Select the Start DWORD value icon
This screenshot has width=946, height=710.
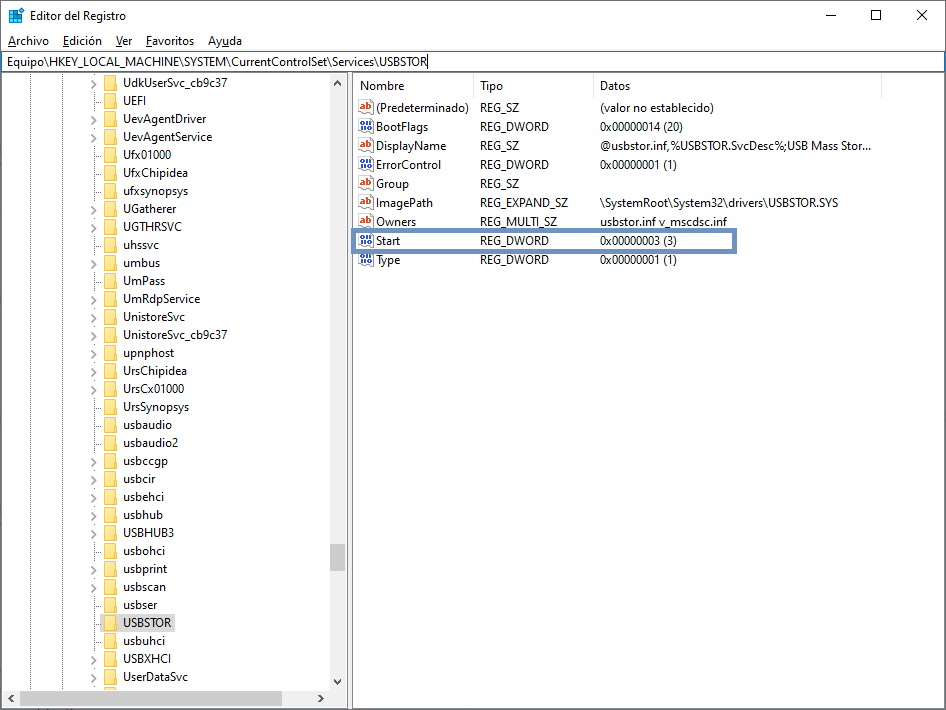(x=366, y=241)
